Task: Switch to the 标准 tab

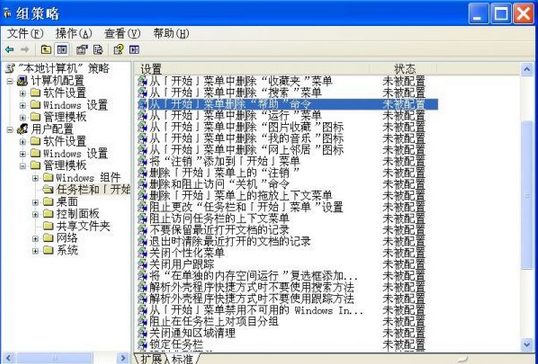Action: pos(183,359)
